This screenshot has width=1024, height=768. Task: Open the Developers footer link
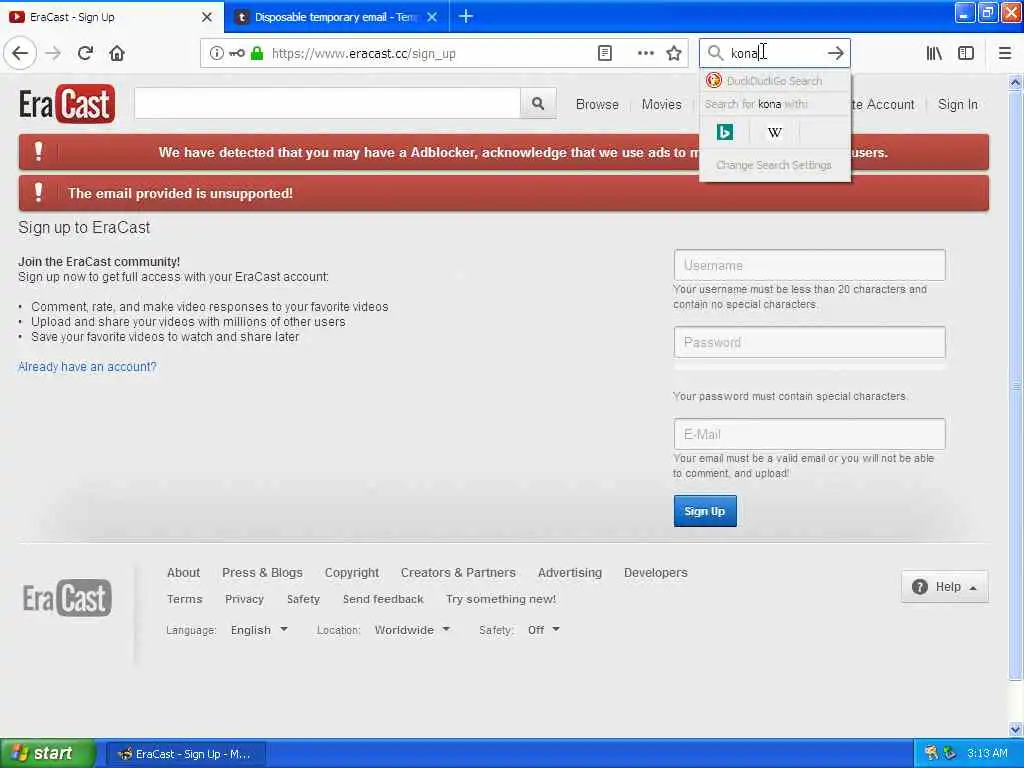click(x=656, y=573)
